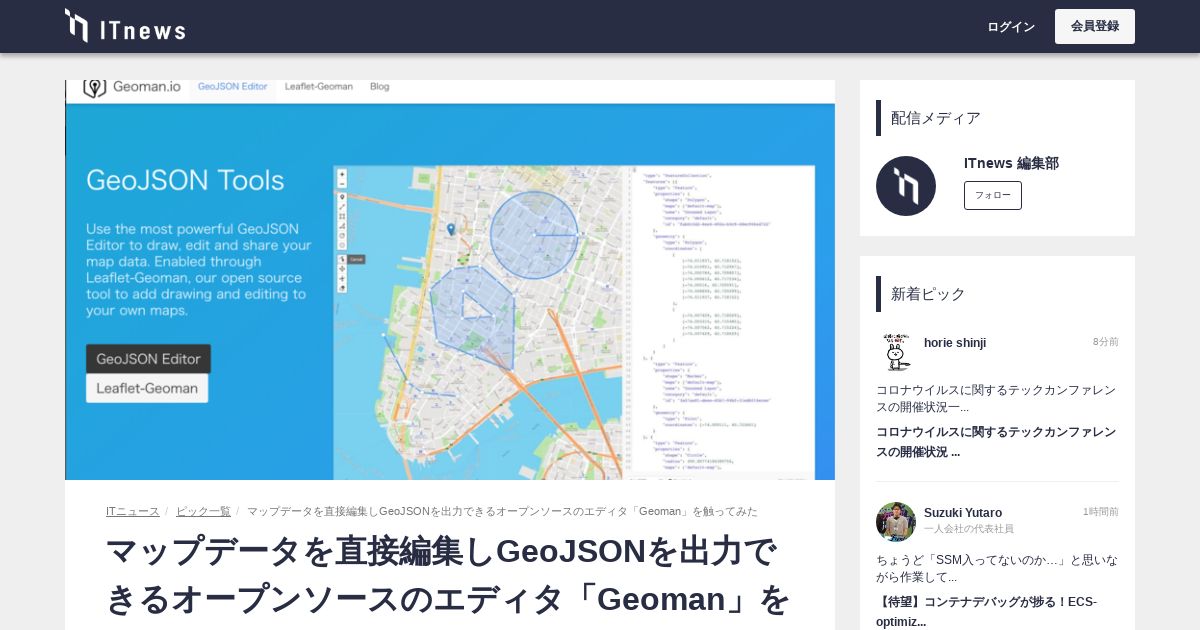Click the 配信メディア section heading
Viewport: 1200px width, 630px height.
936,118
